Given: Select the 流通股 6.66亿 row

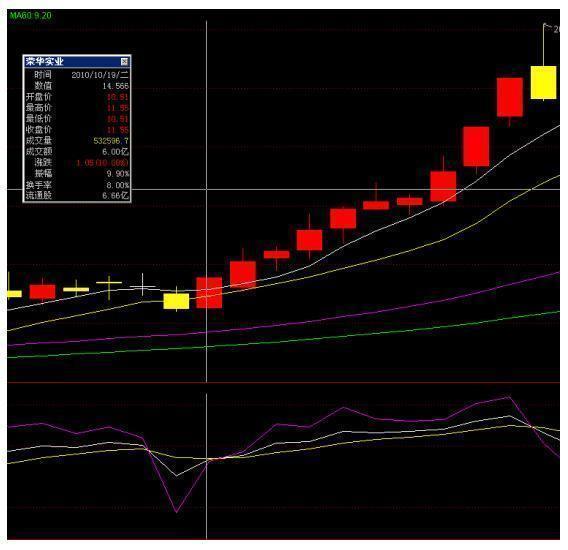Looking at the screenshot, I should (x=77, y=196).
